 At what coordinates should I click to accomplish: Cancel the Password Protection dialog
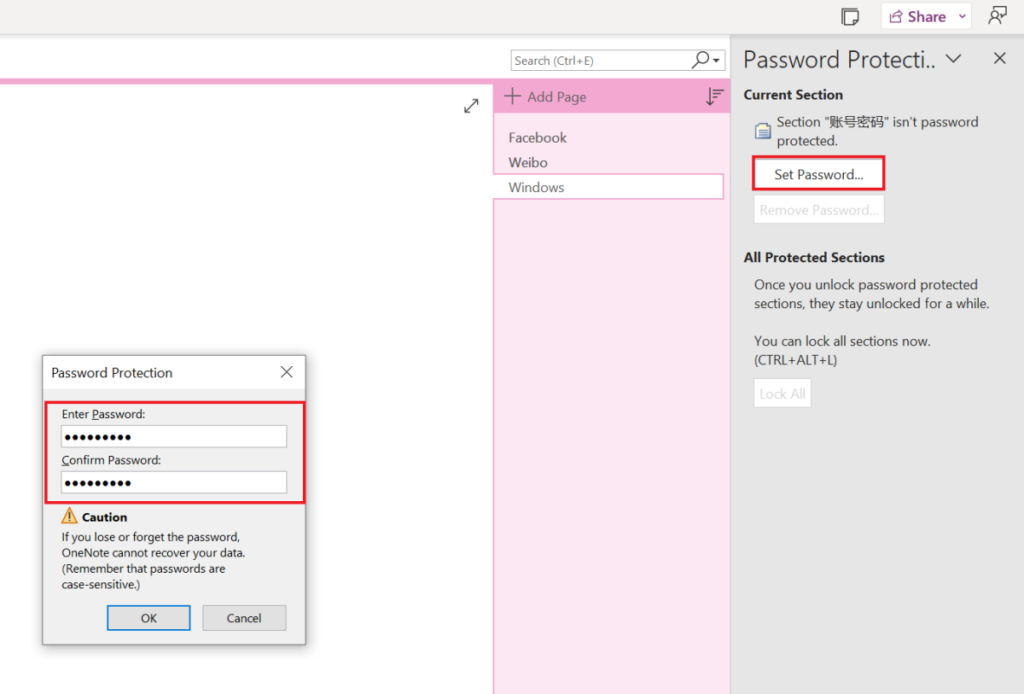point(244,618)
